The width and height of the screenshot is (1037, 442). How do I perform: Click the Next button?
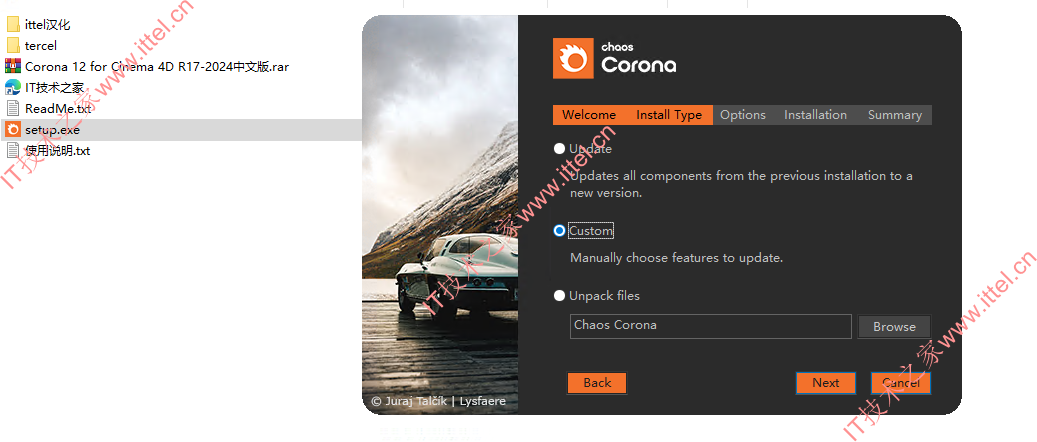[825, 383]
